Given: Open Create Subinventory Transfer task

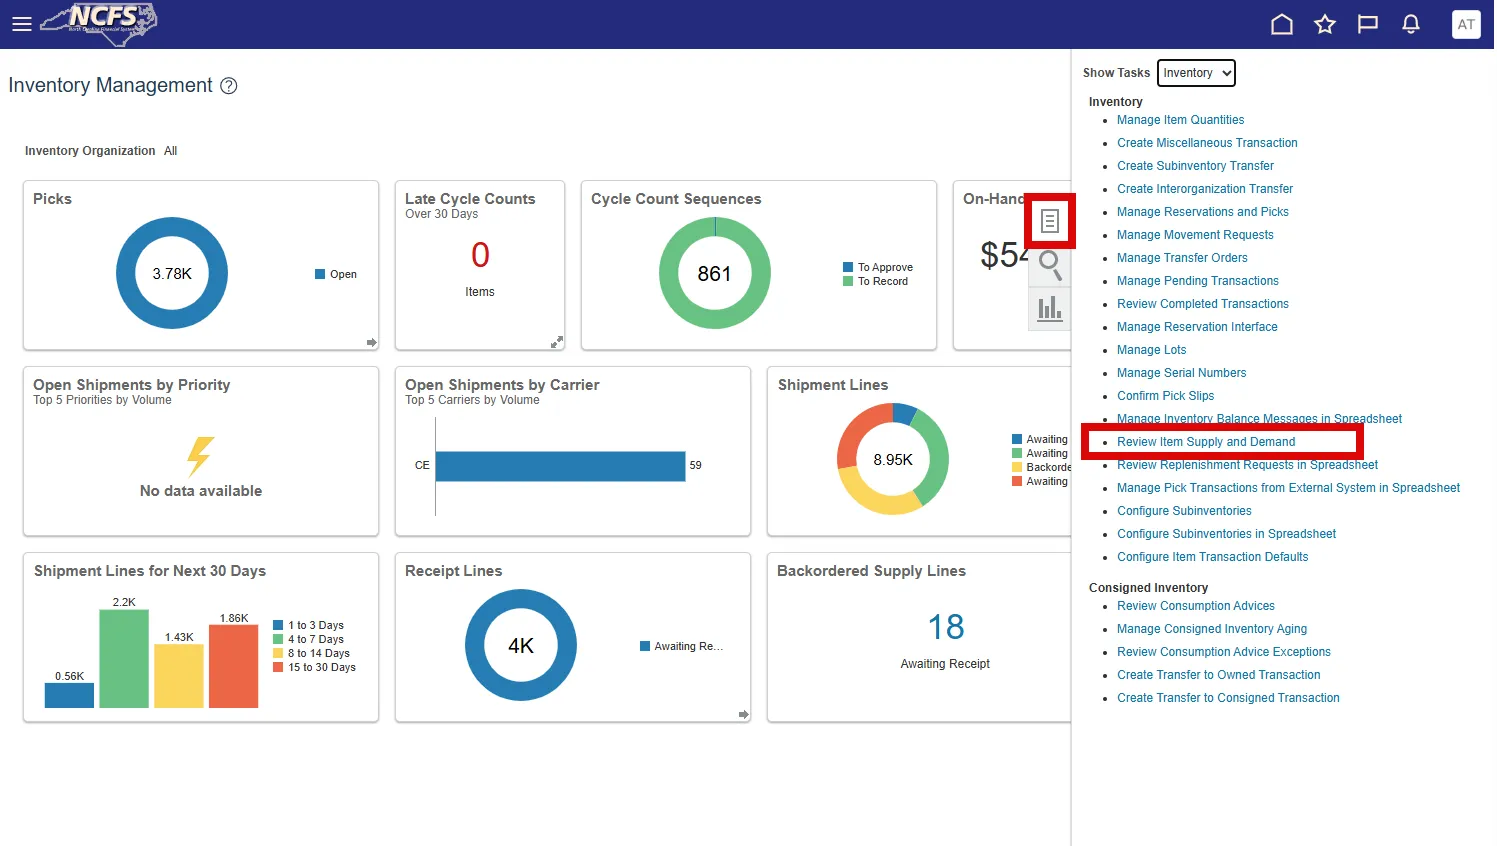Looking at the screenshot, I should pos(1195,166).
